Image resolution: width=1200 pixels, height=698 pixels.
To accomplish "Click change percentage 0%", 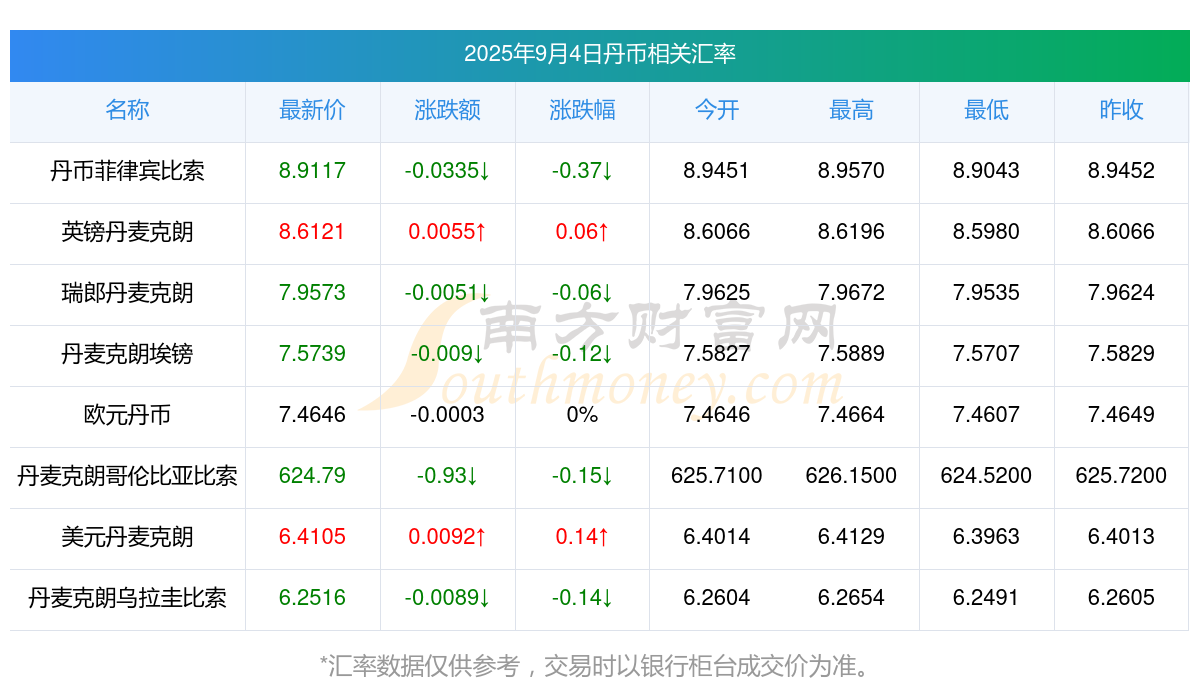I will [583, 415].
